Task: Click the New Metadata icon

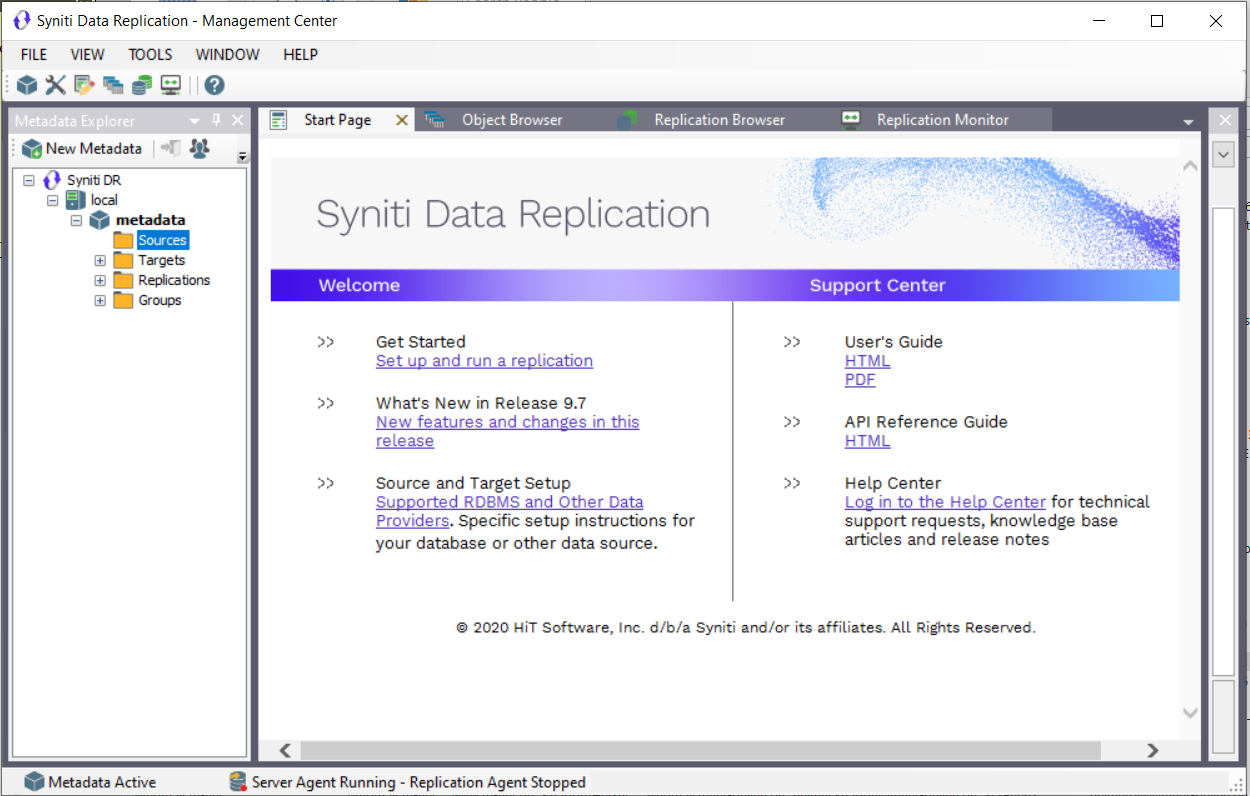Action: pyautogui.click(x=30, y=148)
